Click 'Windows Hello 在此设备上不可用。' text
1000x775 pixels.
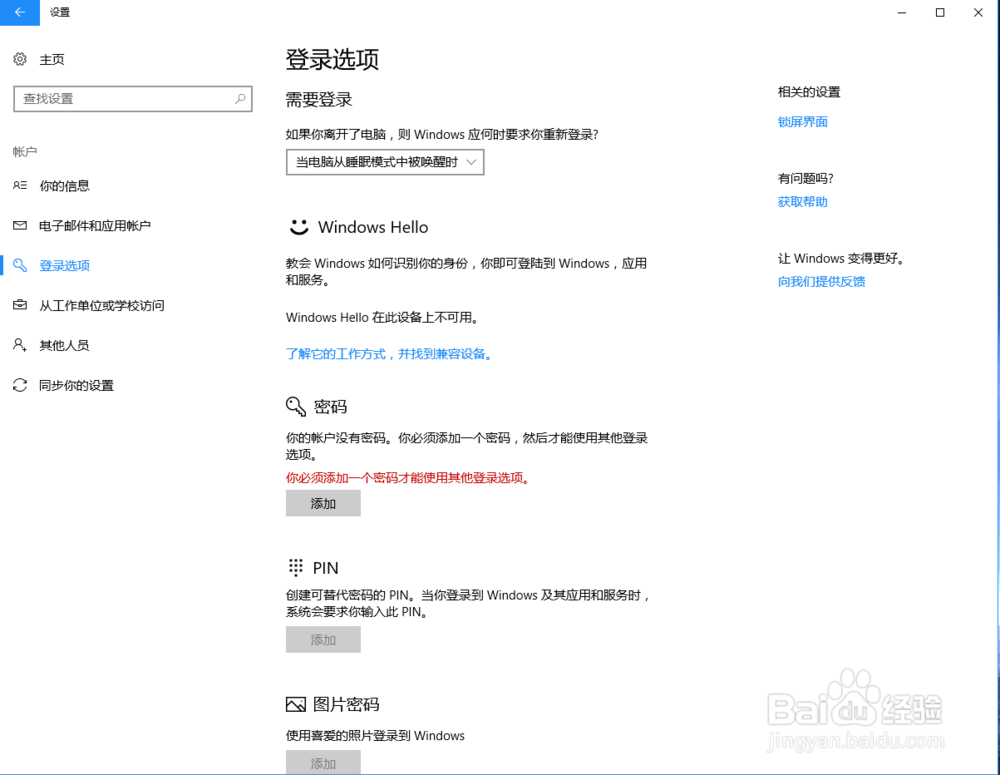382,317
